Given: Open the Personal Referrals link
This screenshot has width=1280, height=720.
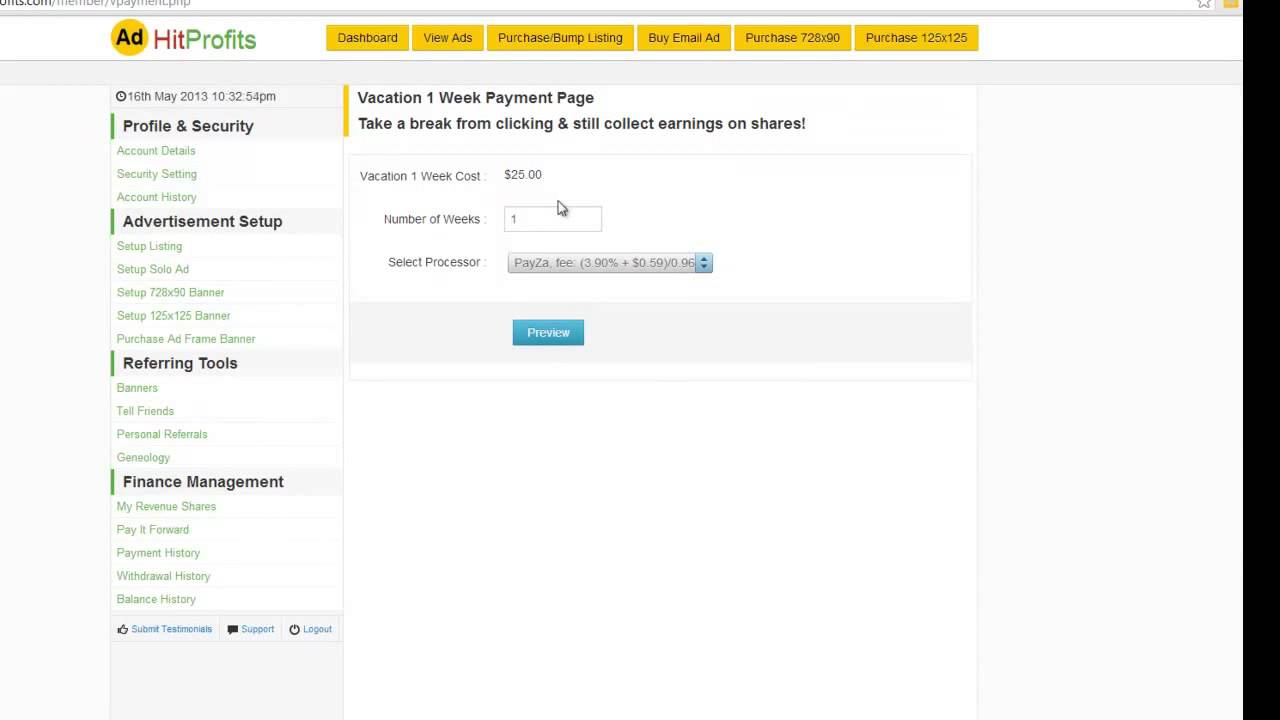Looking at the screenshot, I should pos(162,434).
